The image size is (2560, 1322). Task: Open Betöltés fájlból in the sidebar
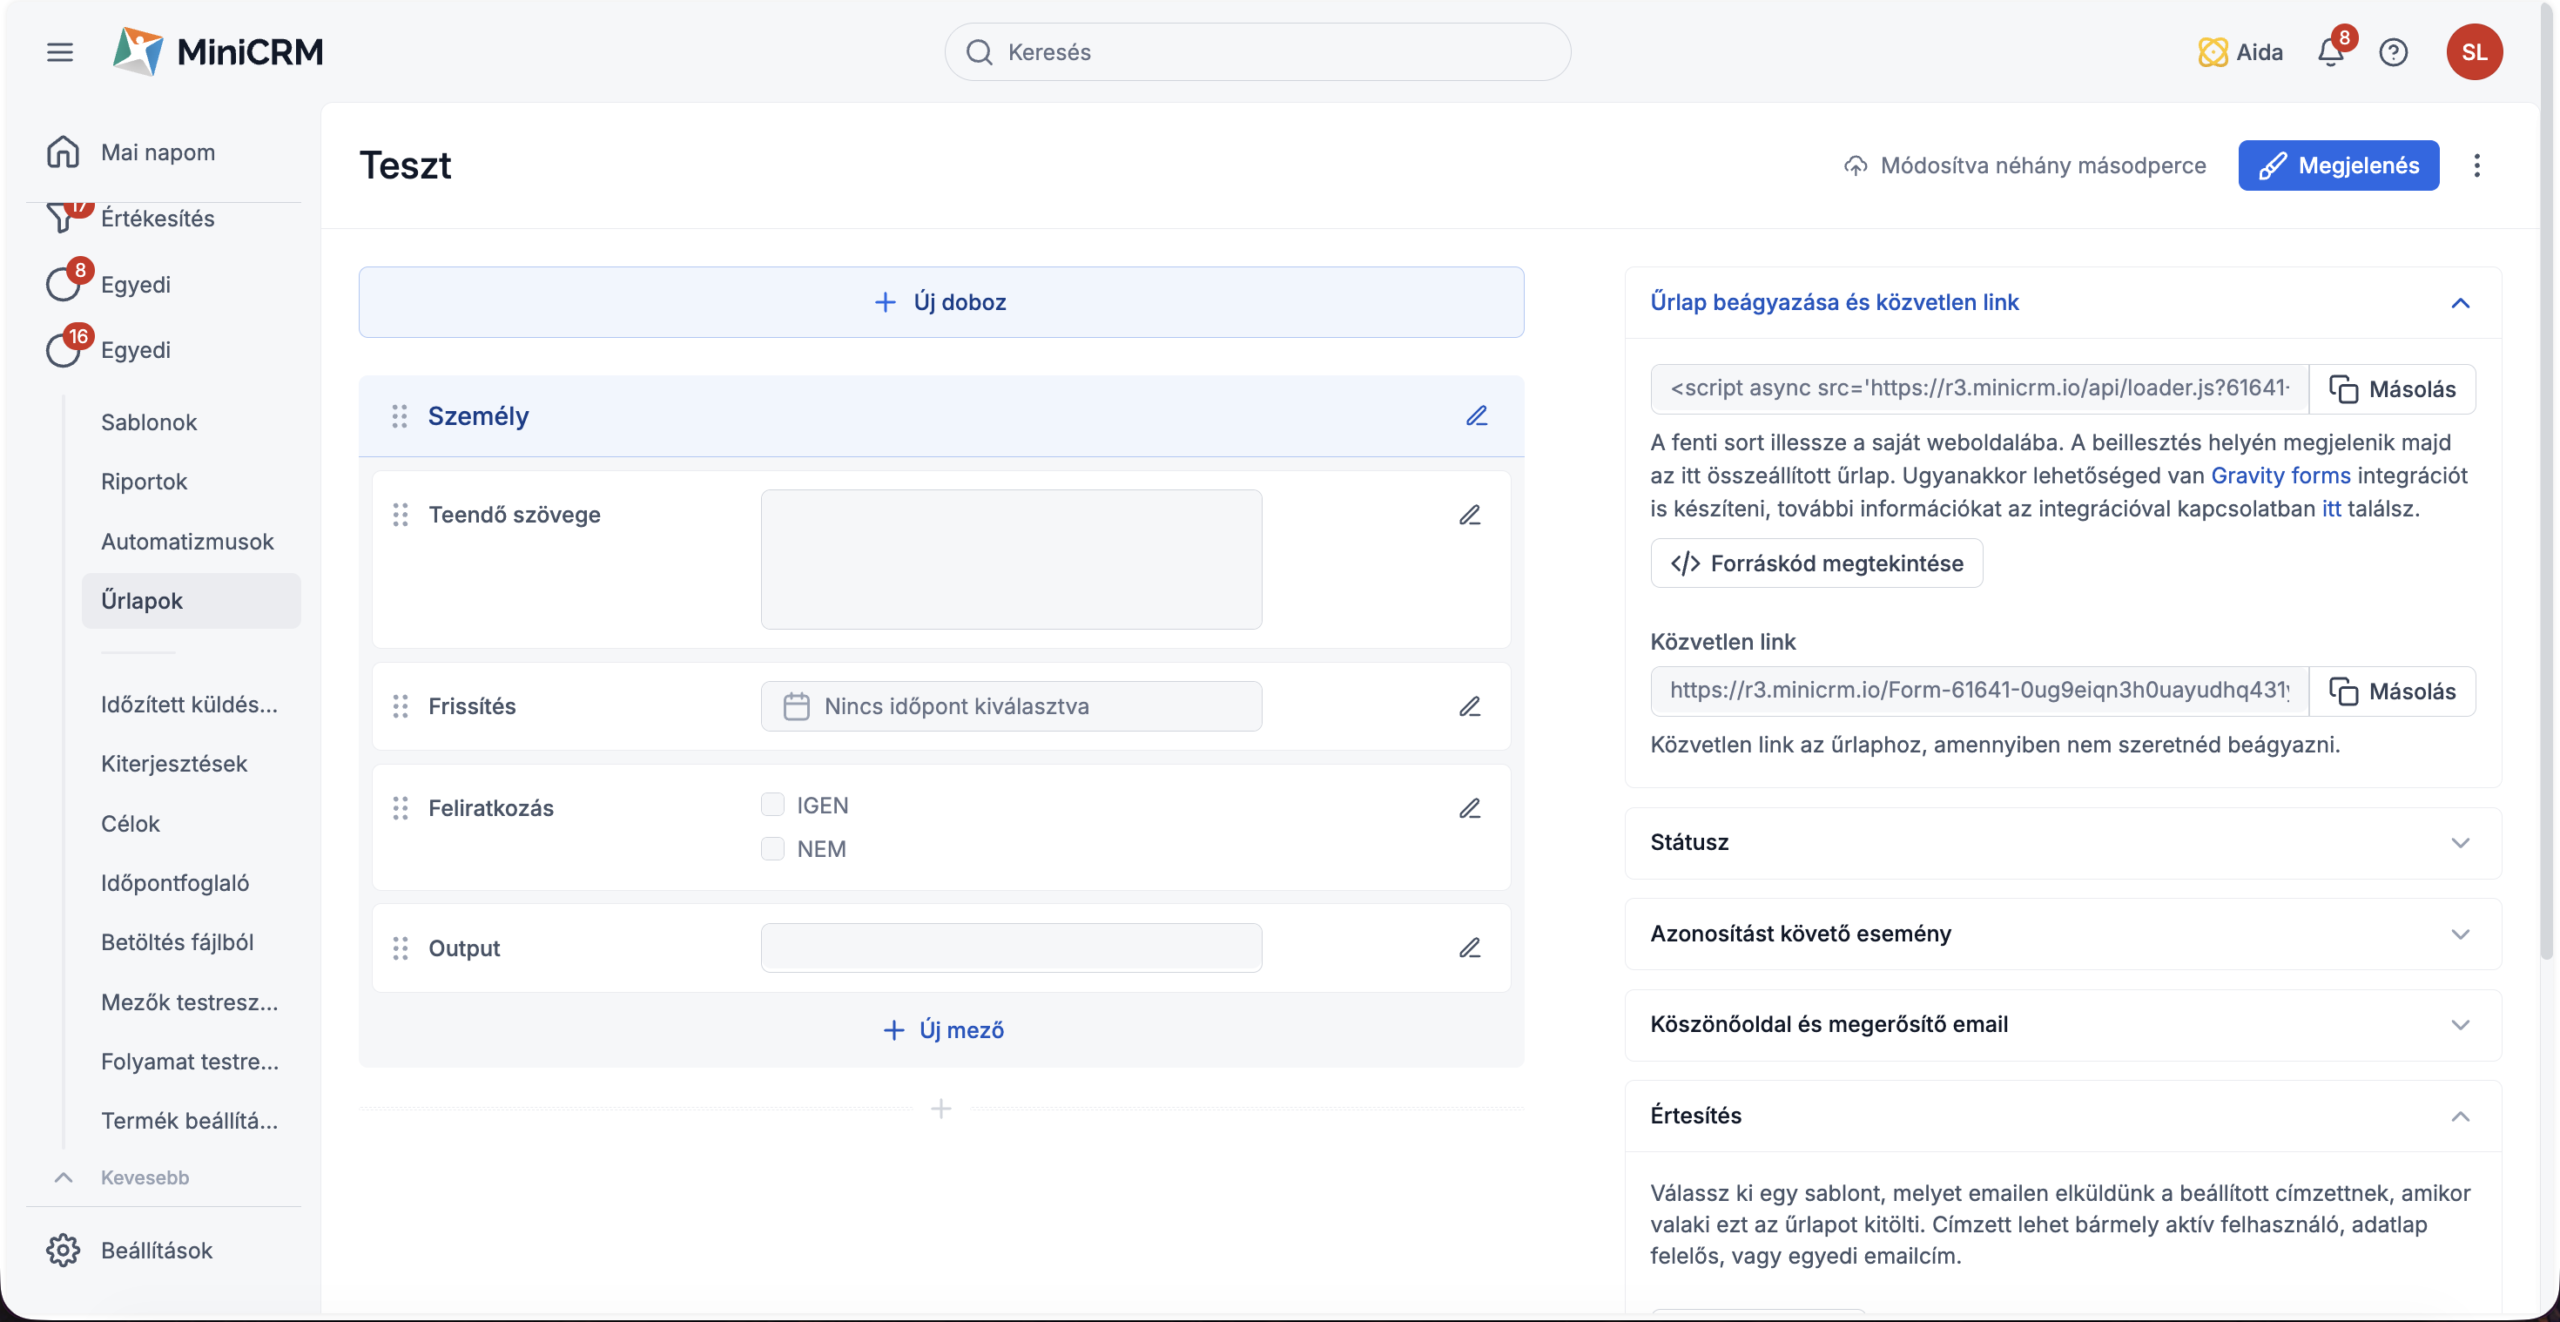[177, 942]
